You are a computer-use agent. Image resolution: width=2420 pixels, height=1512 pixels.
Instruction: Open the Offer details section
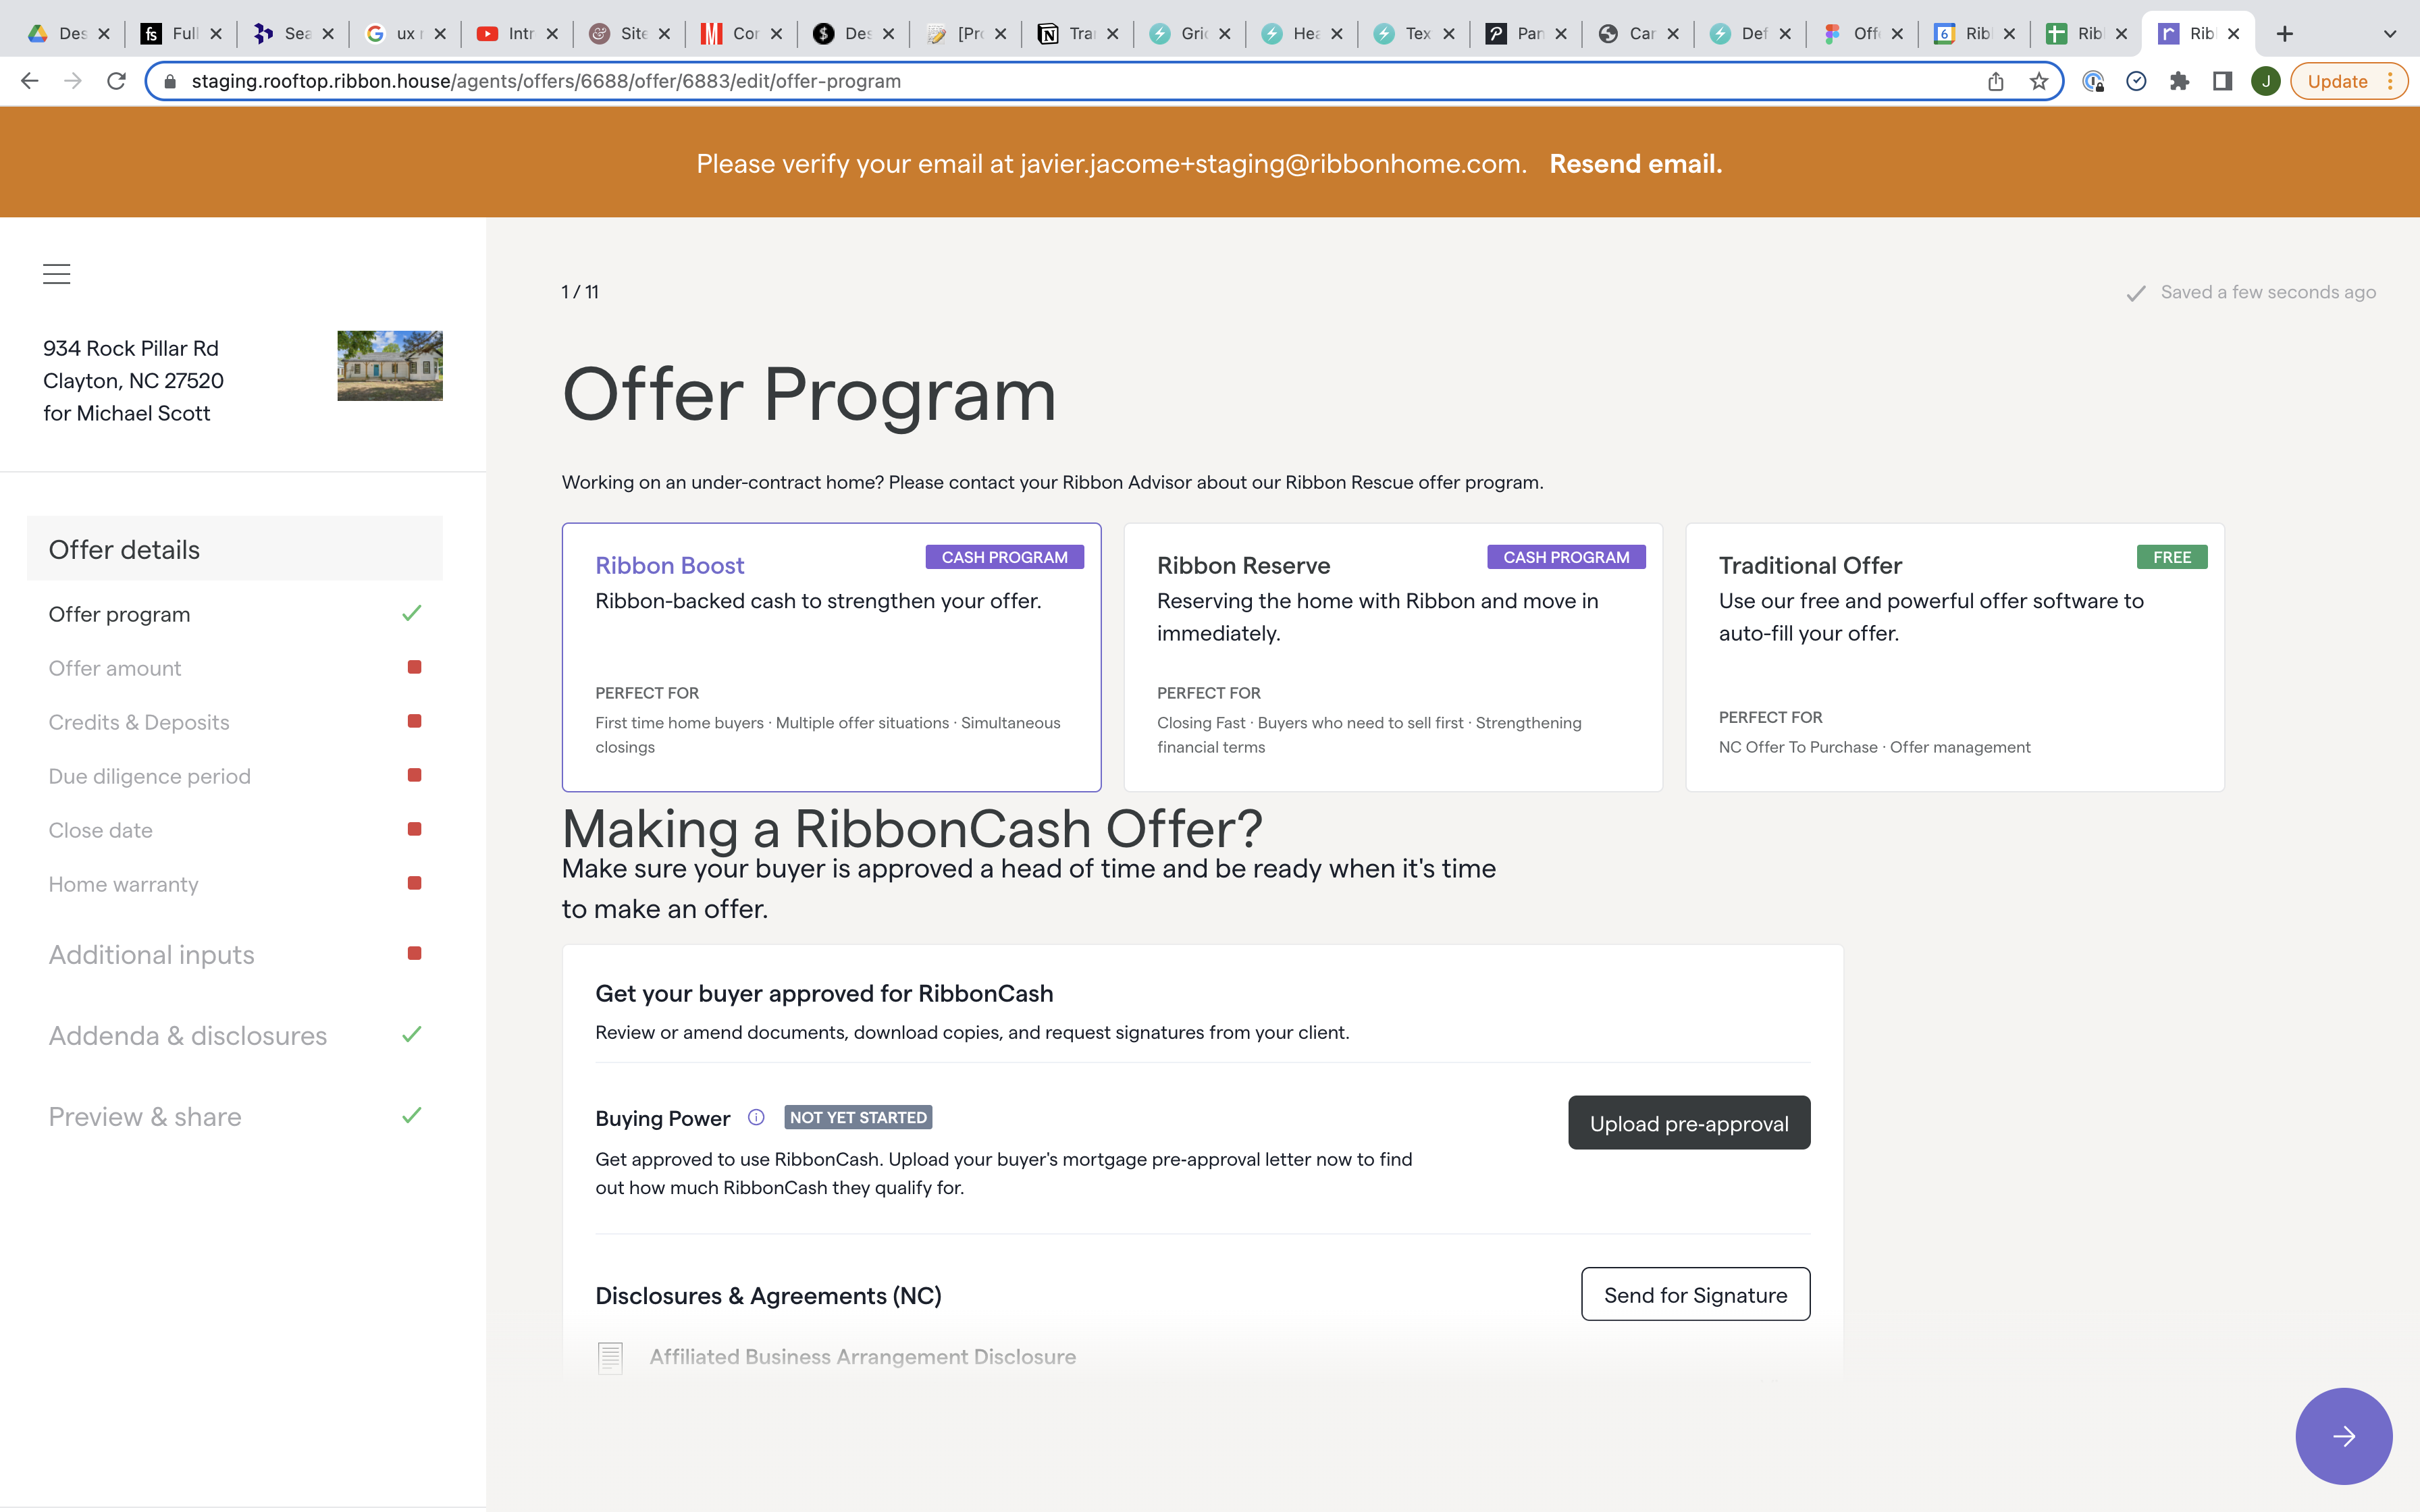coord(235,549)
